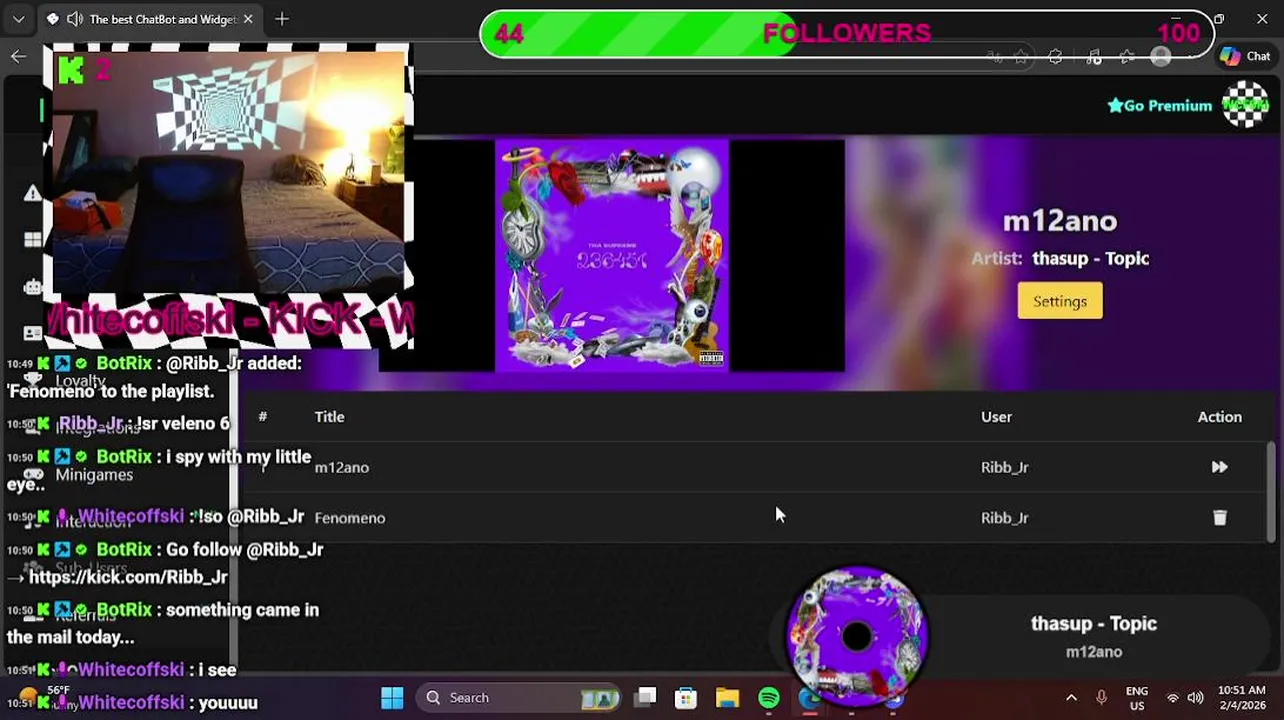
Task: Open the Wi-Fi network tray icon
Action: point(1173,698)
